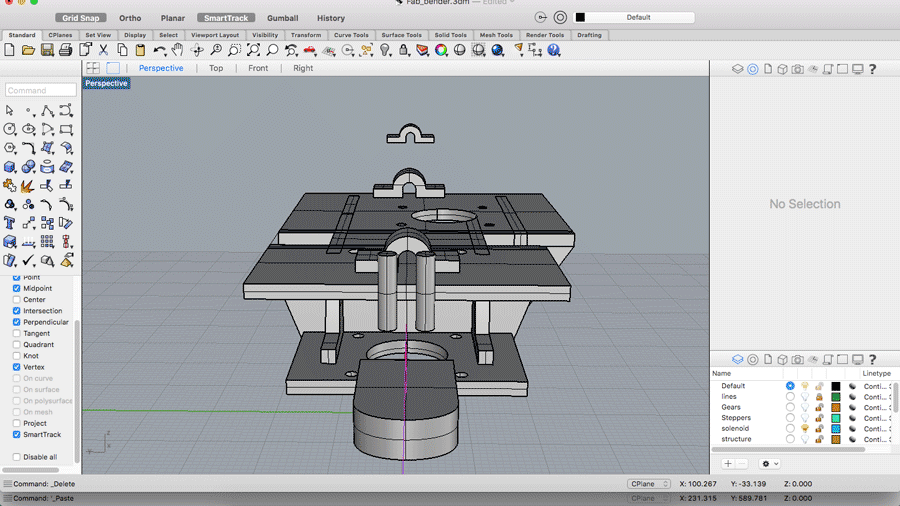Open the help question-mark globe icon
Screen dimensions: 900x506
[x=553, y=50]
